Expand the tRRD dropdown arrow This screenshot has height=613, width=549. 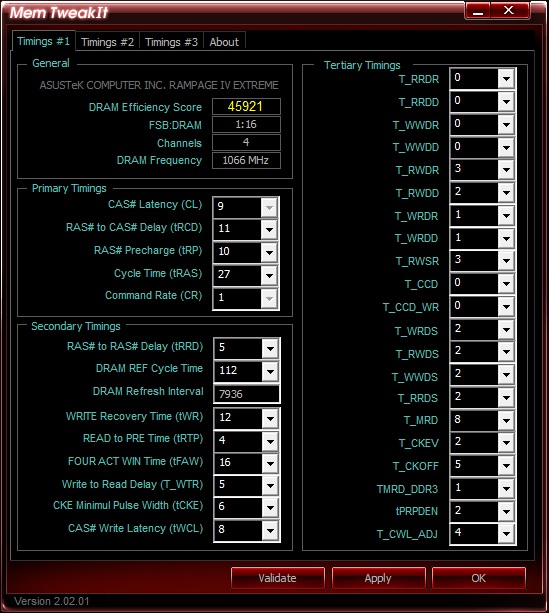270,348
